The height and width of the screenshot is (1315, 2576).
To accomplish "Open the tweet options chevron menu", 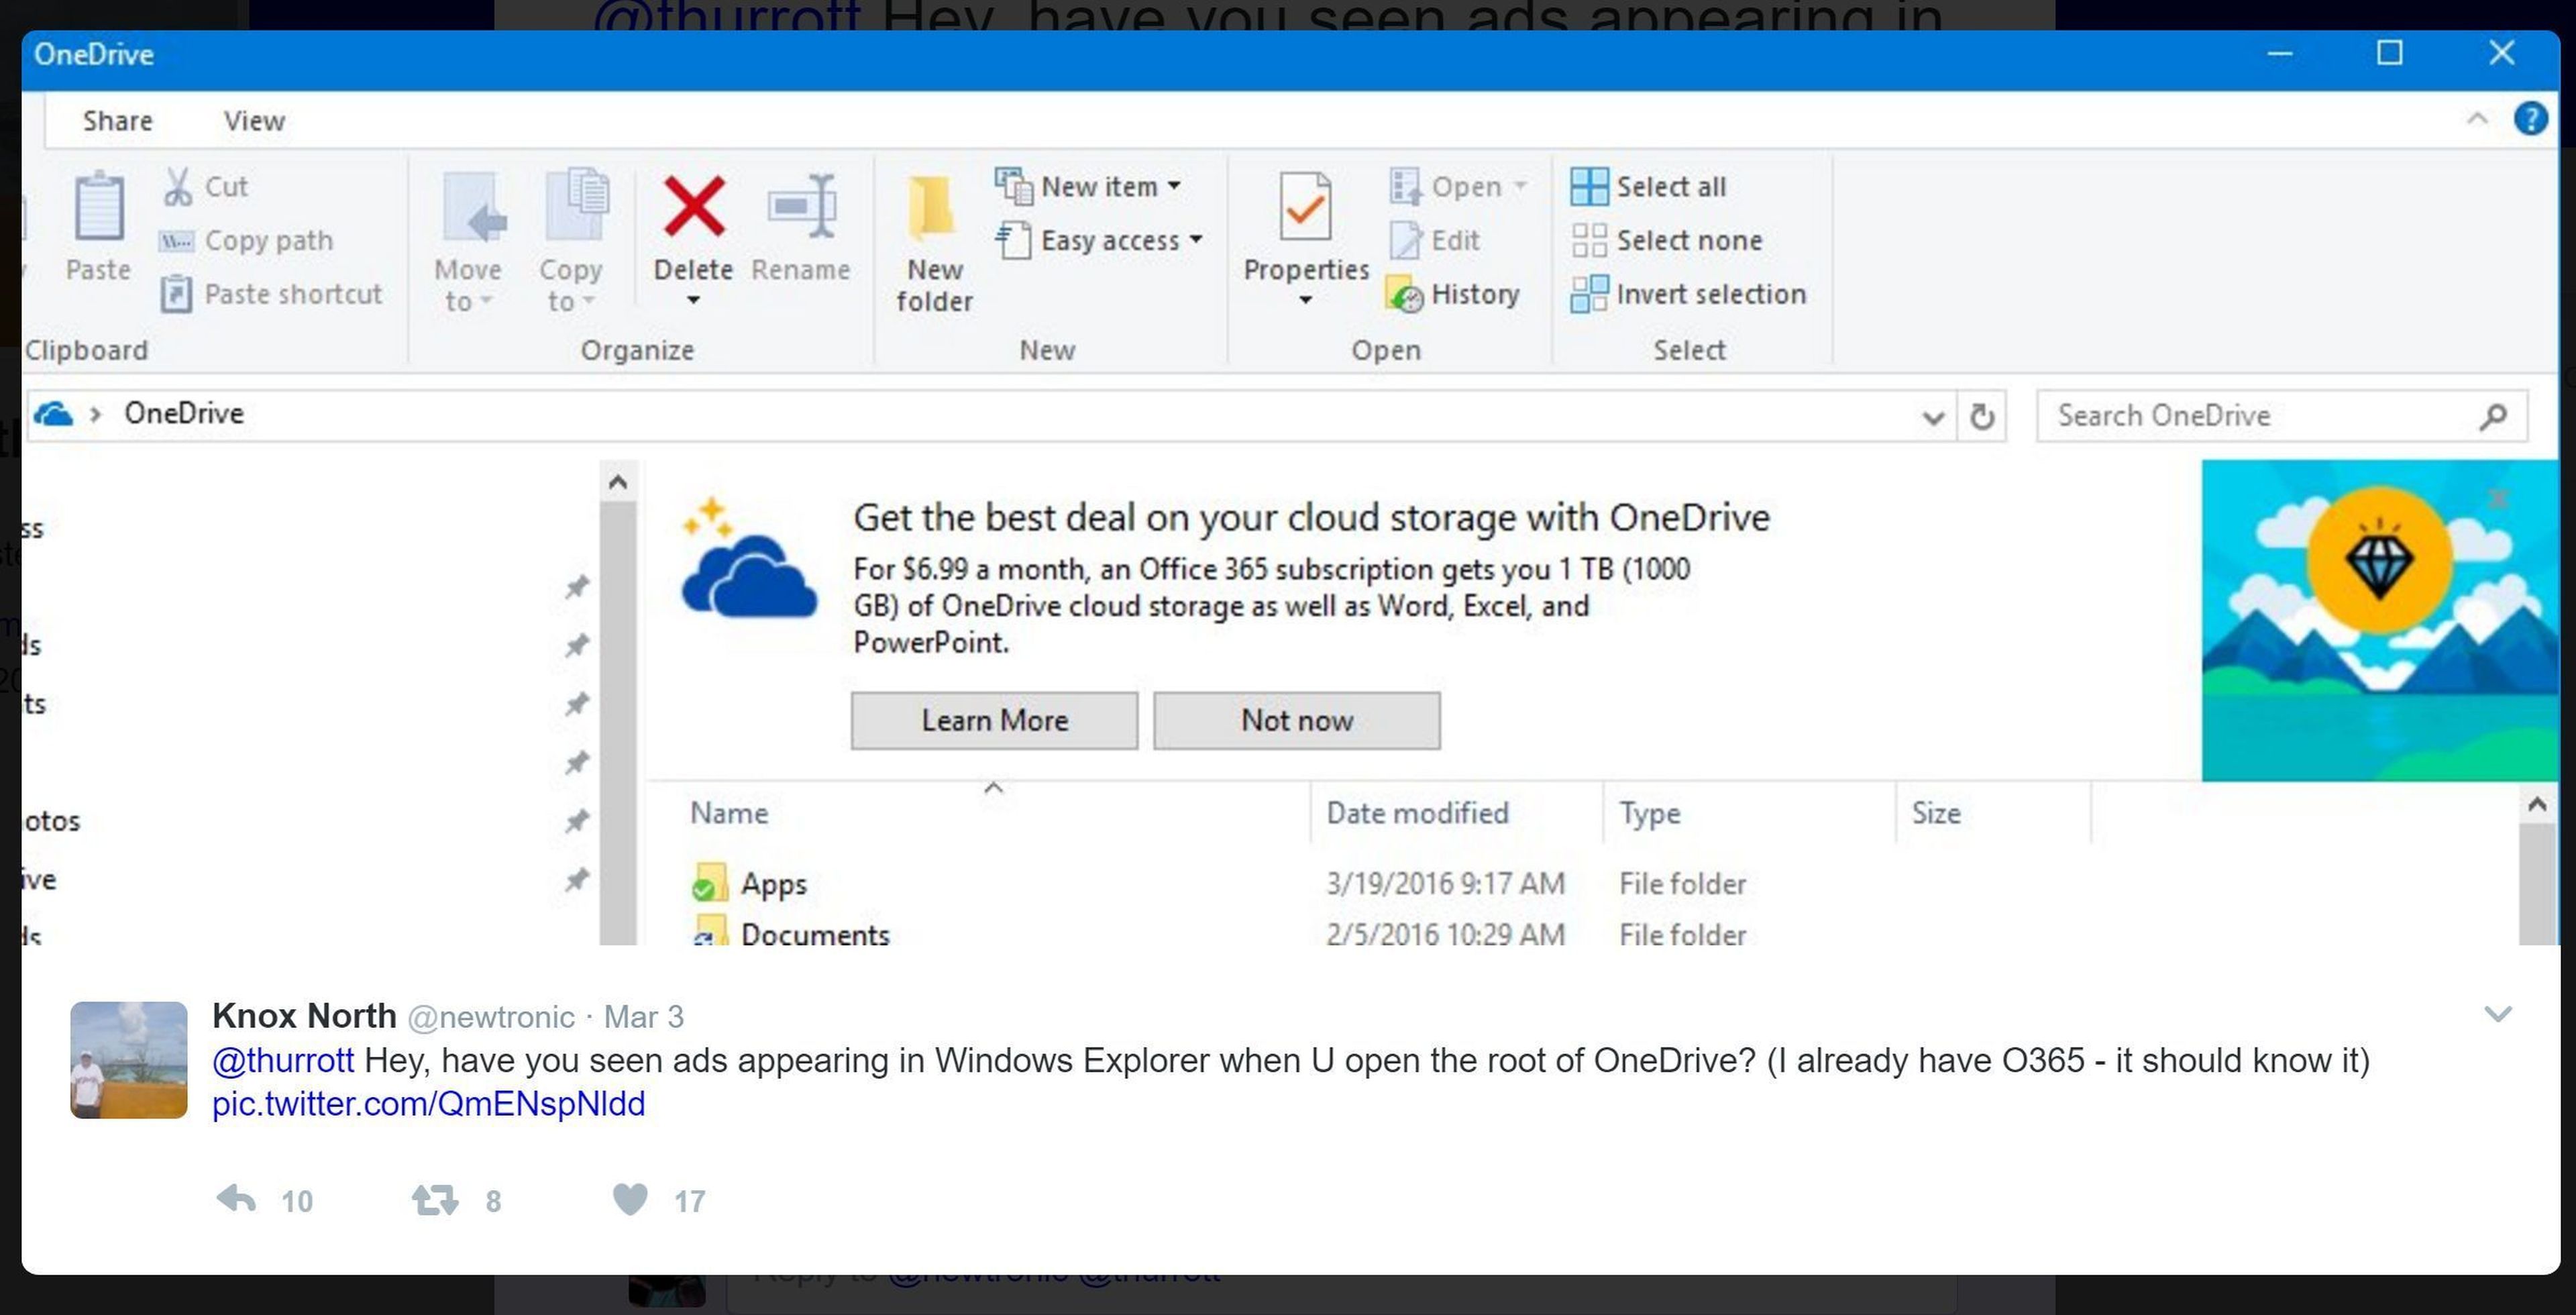I will coord(2497,1015).
